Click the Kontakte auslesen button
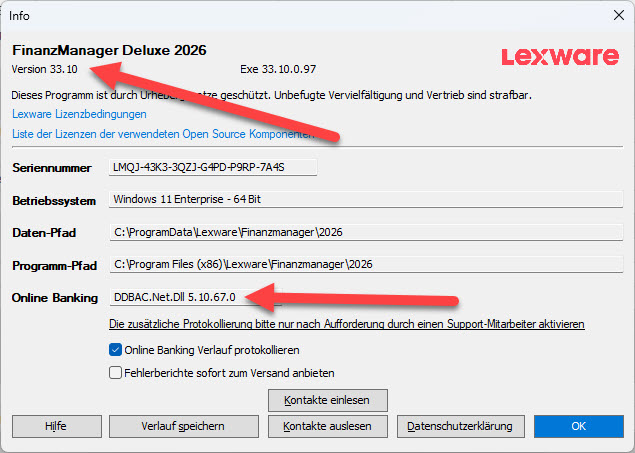Viewport: 635px width, 453px height. tap(327, 426)
